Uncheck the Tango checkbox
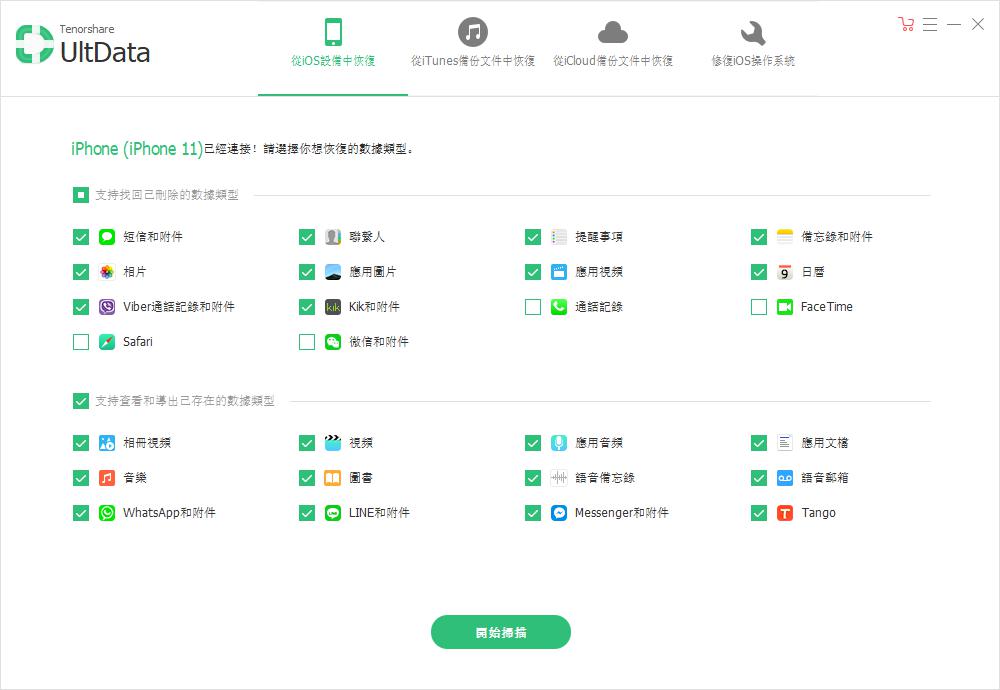This screenshot has height=690, width=1000. pyautogui.click(x=758, y=513)
